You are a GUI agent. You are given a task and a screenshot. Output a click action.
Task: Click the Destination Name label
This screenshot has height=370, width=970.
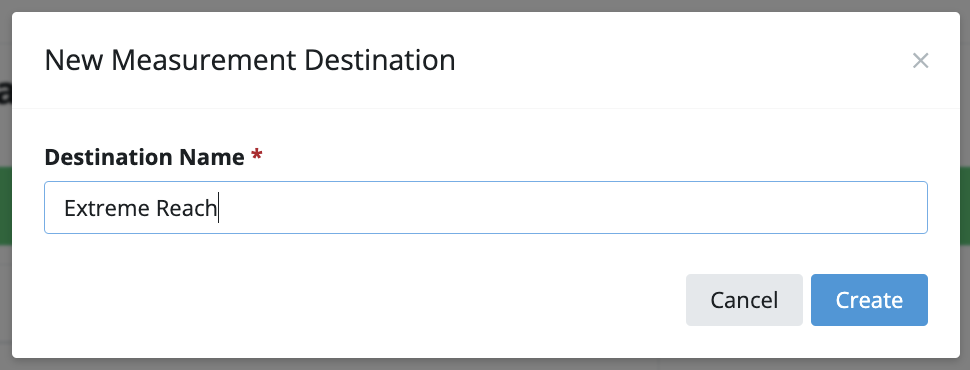click(x=144, y=157)
